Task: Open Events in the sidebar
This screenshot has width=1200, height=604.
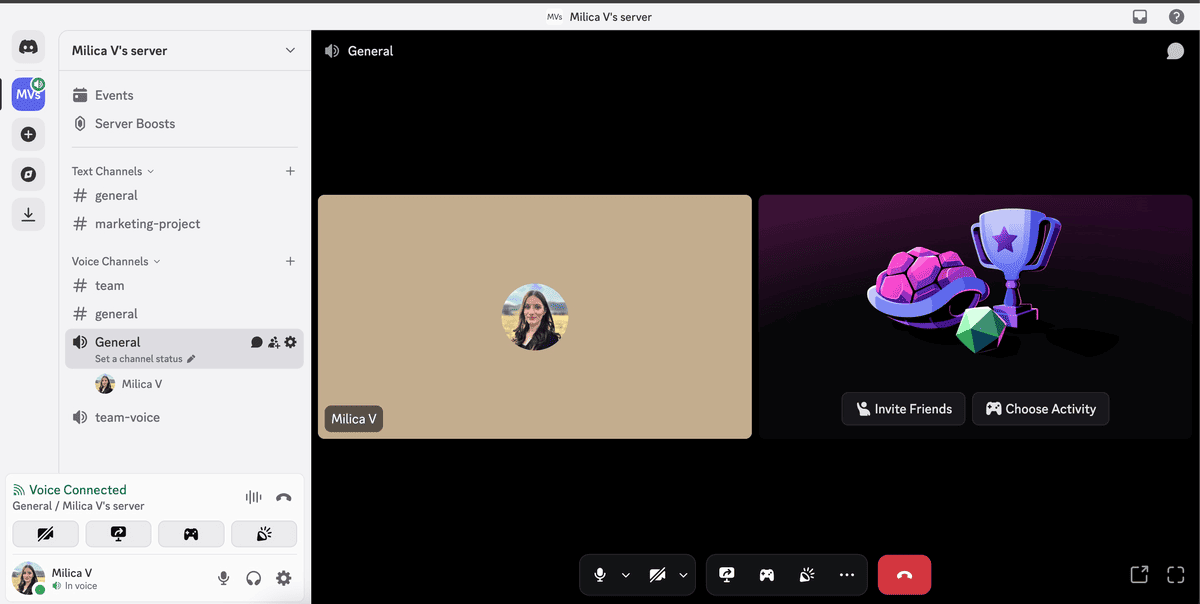Action: pos(185,95)
